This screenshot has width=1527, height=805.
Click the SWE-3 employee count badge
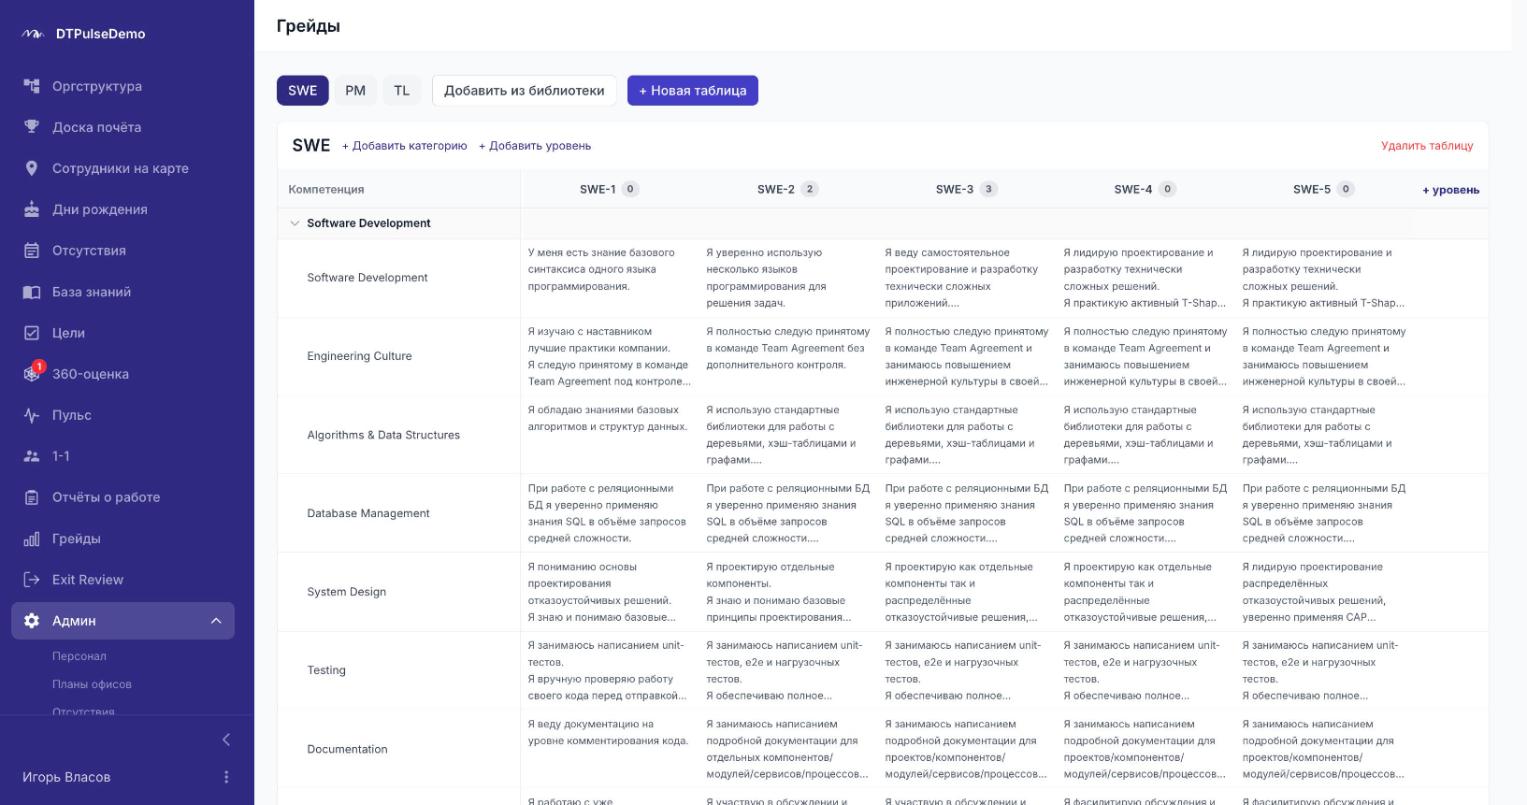pyautogui.click(x=989, y=189)
